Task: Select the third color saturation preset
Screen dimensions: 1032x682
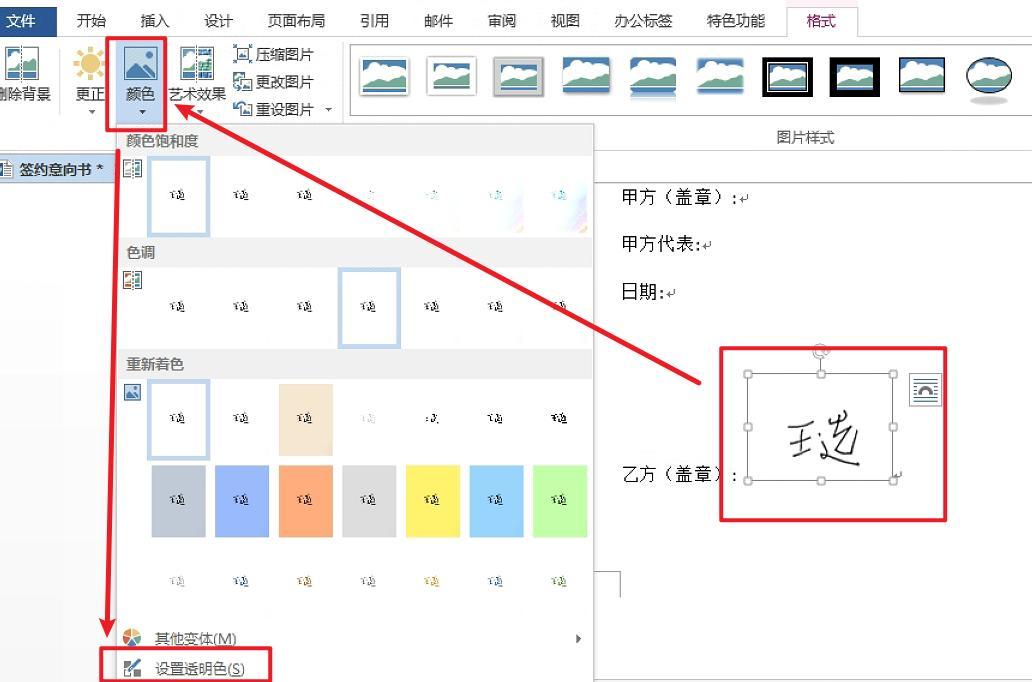Action: click(x=305, y=196)
